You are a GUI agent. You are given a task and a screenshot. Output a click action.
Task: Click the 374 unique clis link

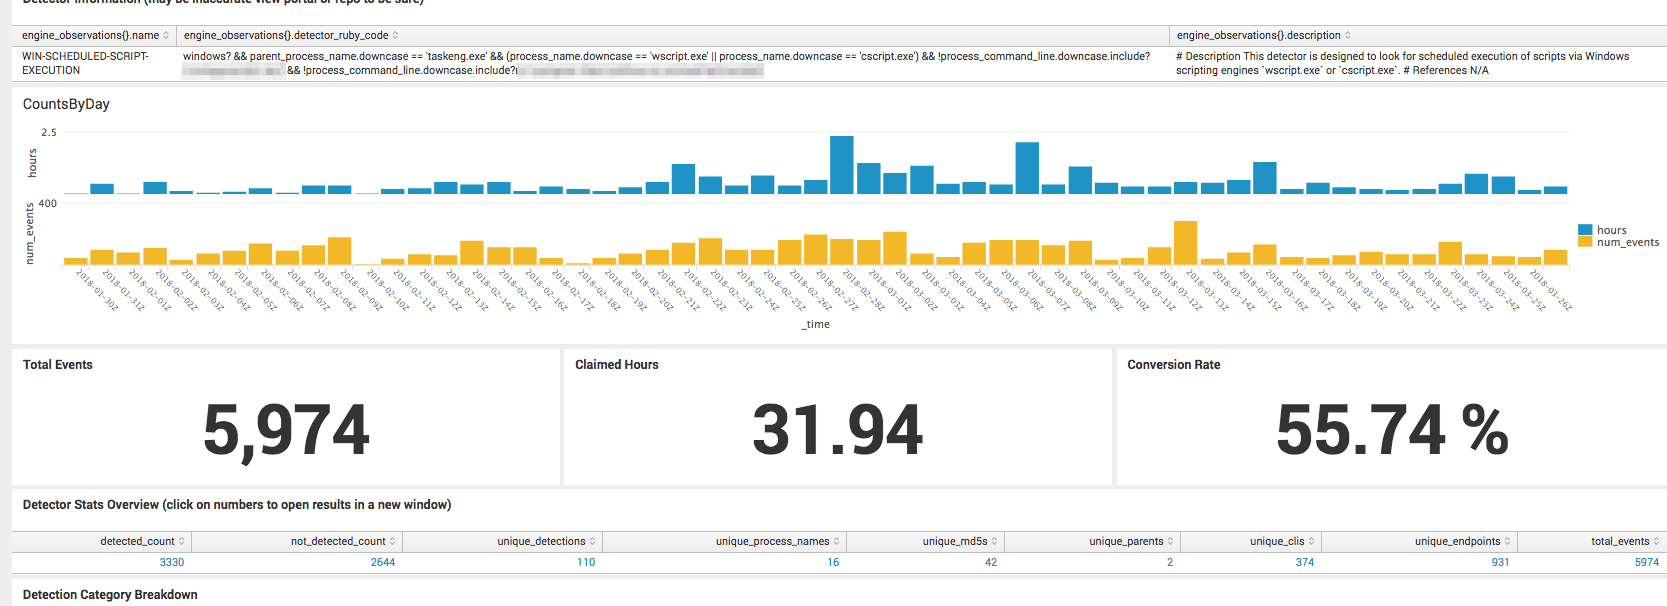click(x=1304, y=562)
